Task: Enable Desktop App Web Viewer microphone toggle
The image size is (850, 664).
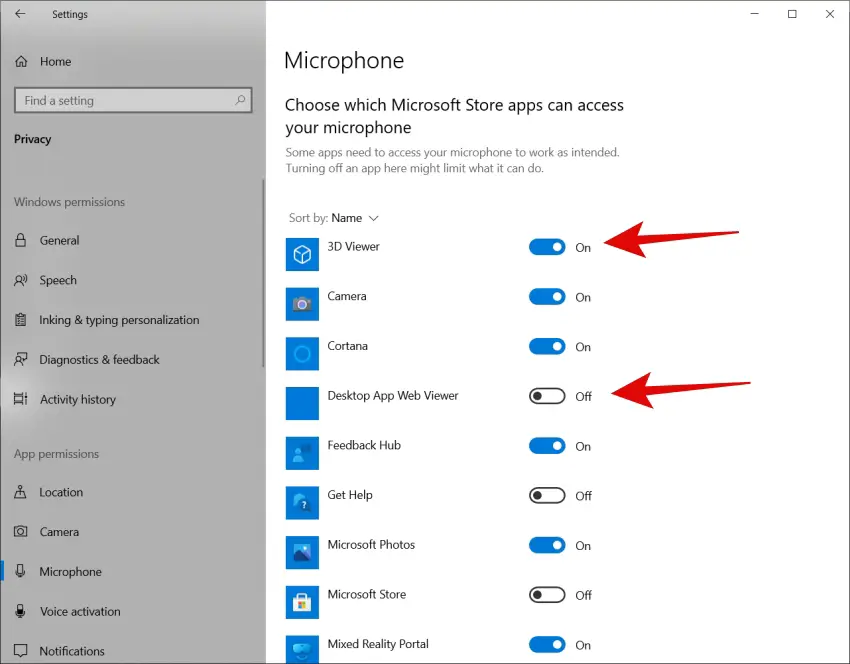Action: [547, 396]
